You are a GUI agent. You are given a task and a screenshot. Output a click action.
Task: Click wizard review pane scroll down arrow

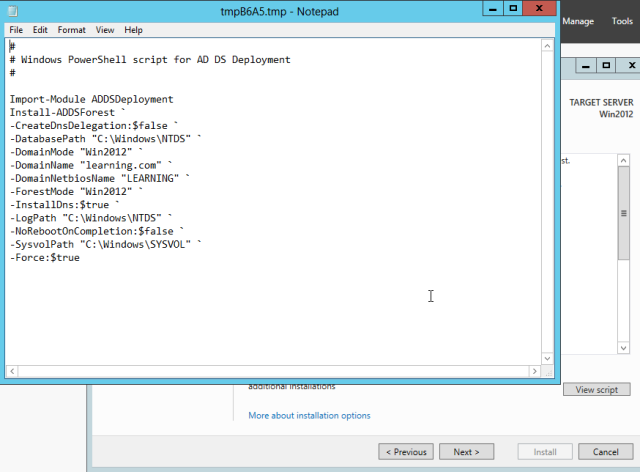coord(623,348)
